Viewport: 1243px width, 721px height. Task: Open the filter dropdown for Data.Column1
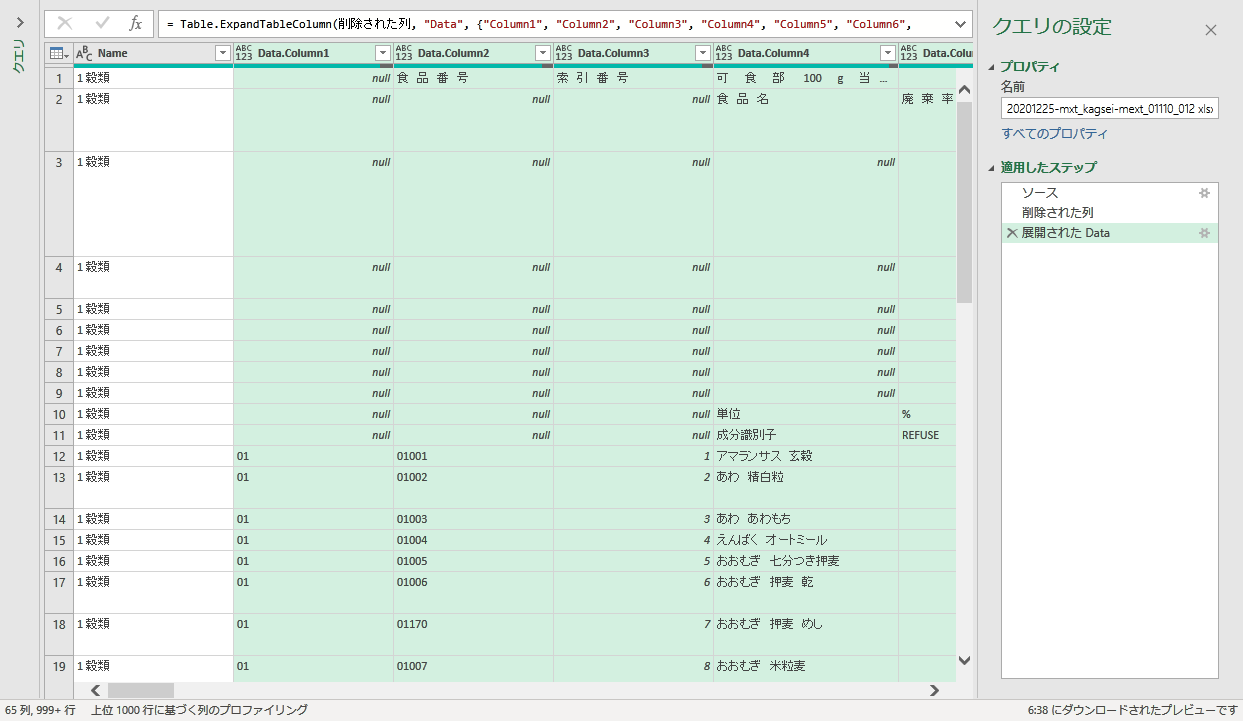coord(382,53)
